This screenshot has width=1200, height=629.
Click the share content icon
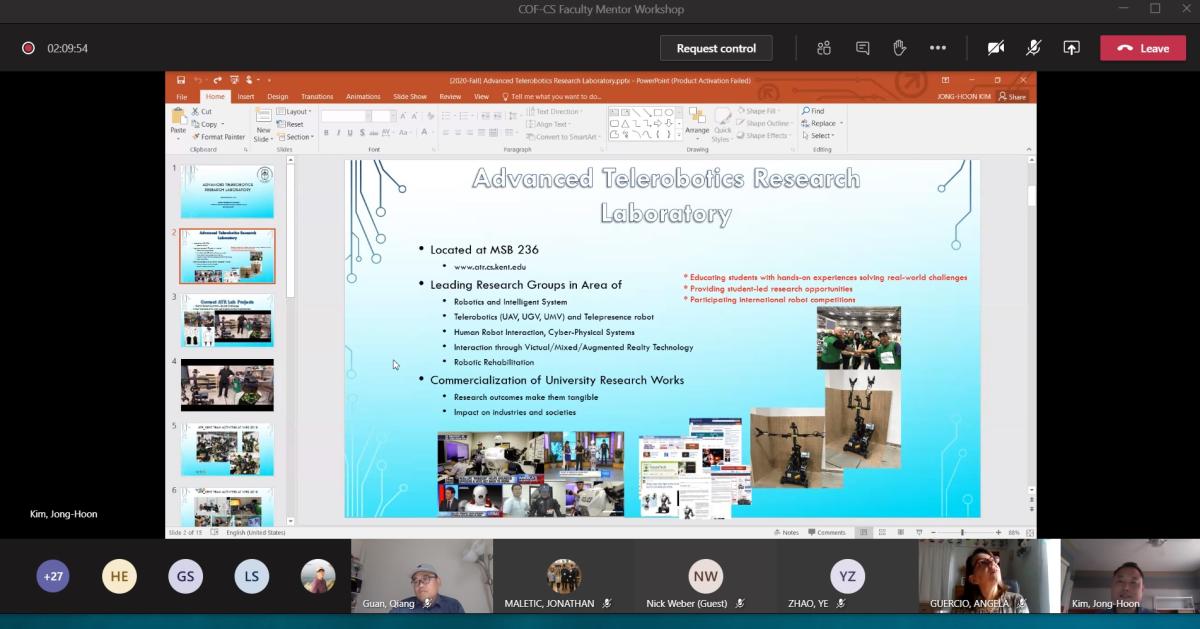coord(1071,48)
